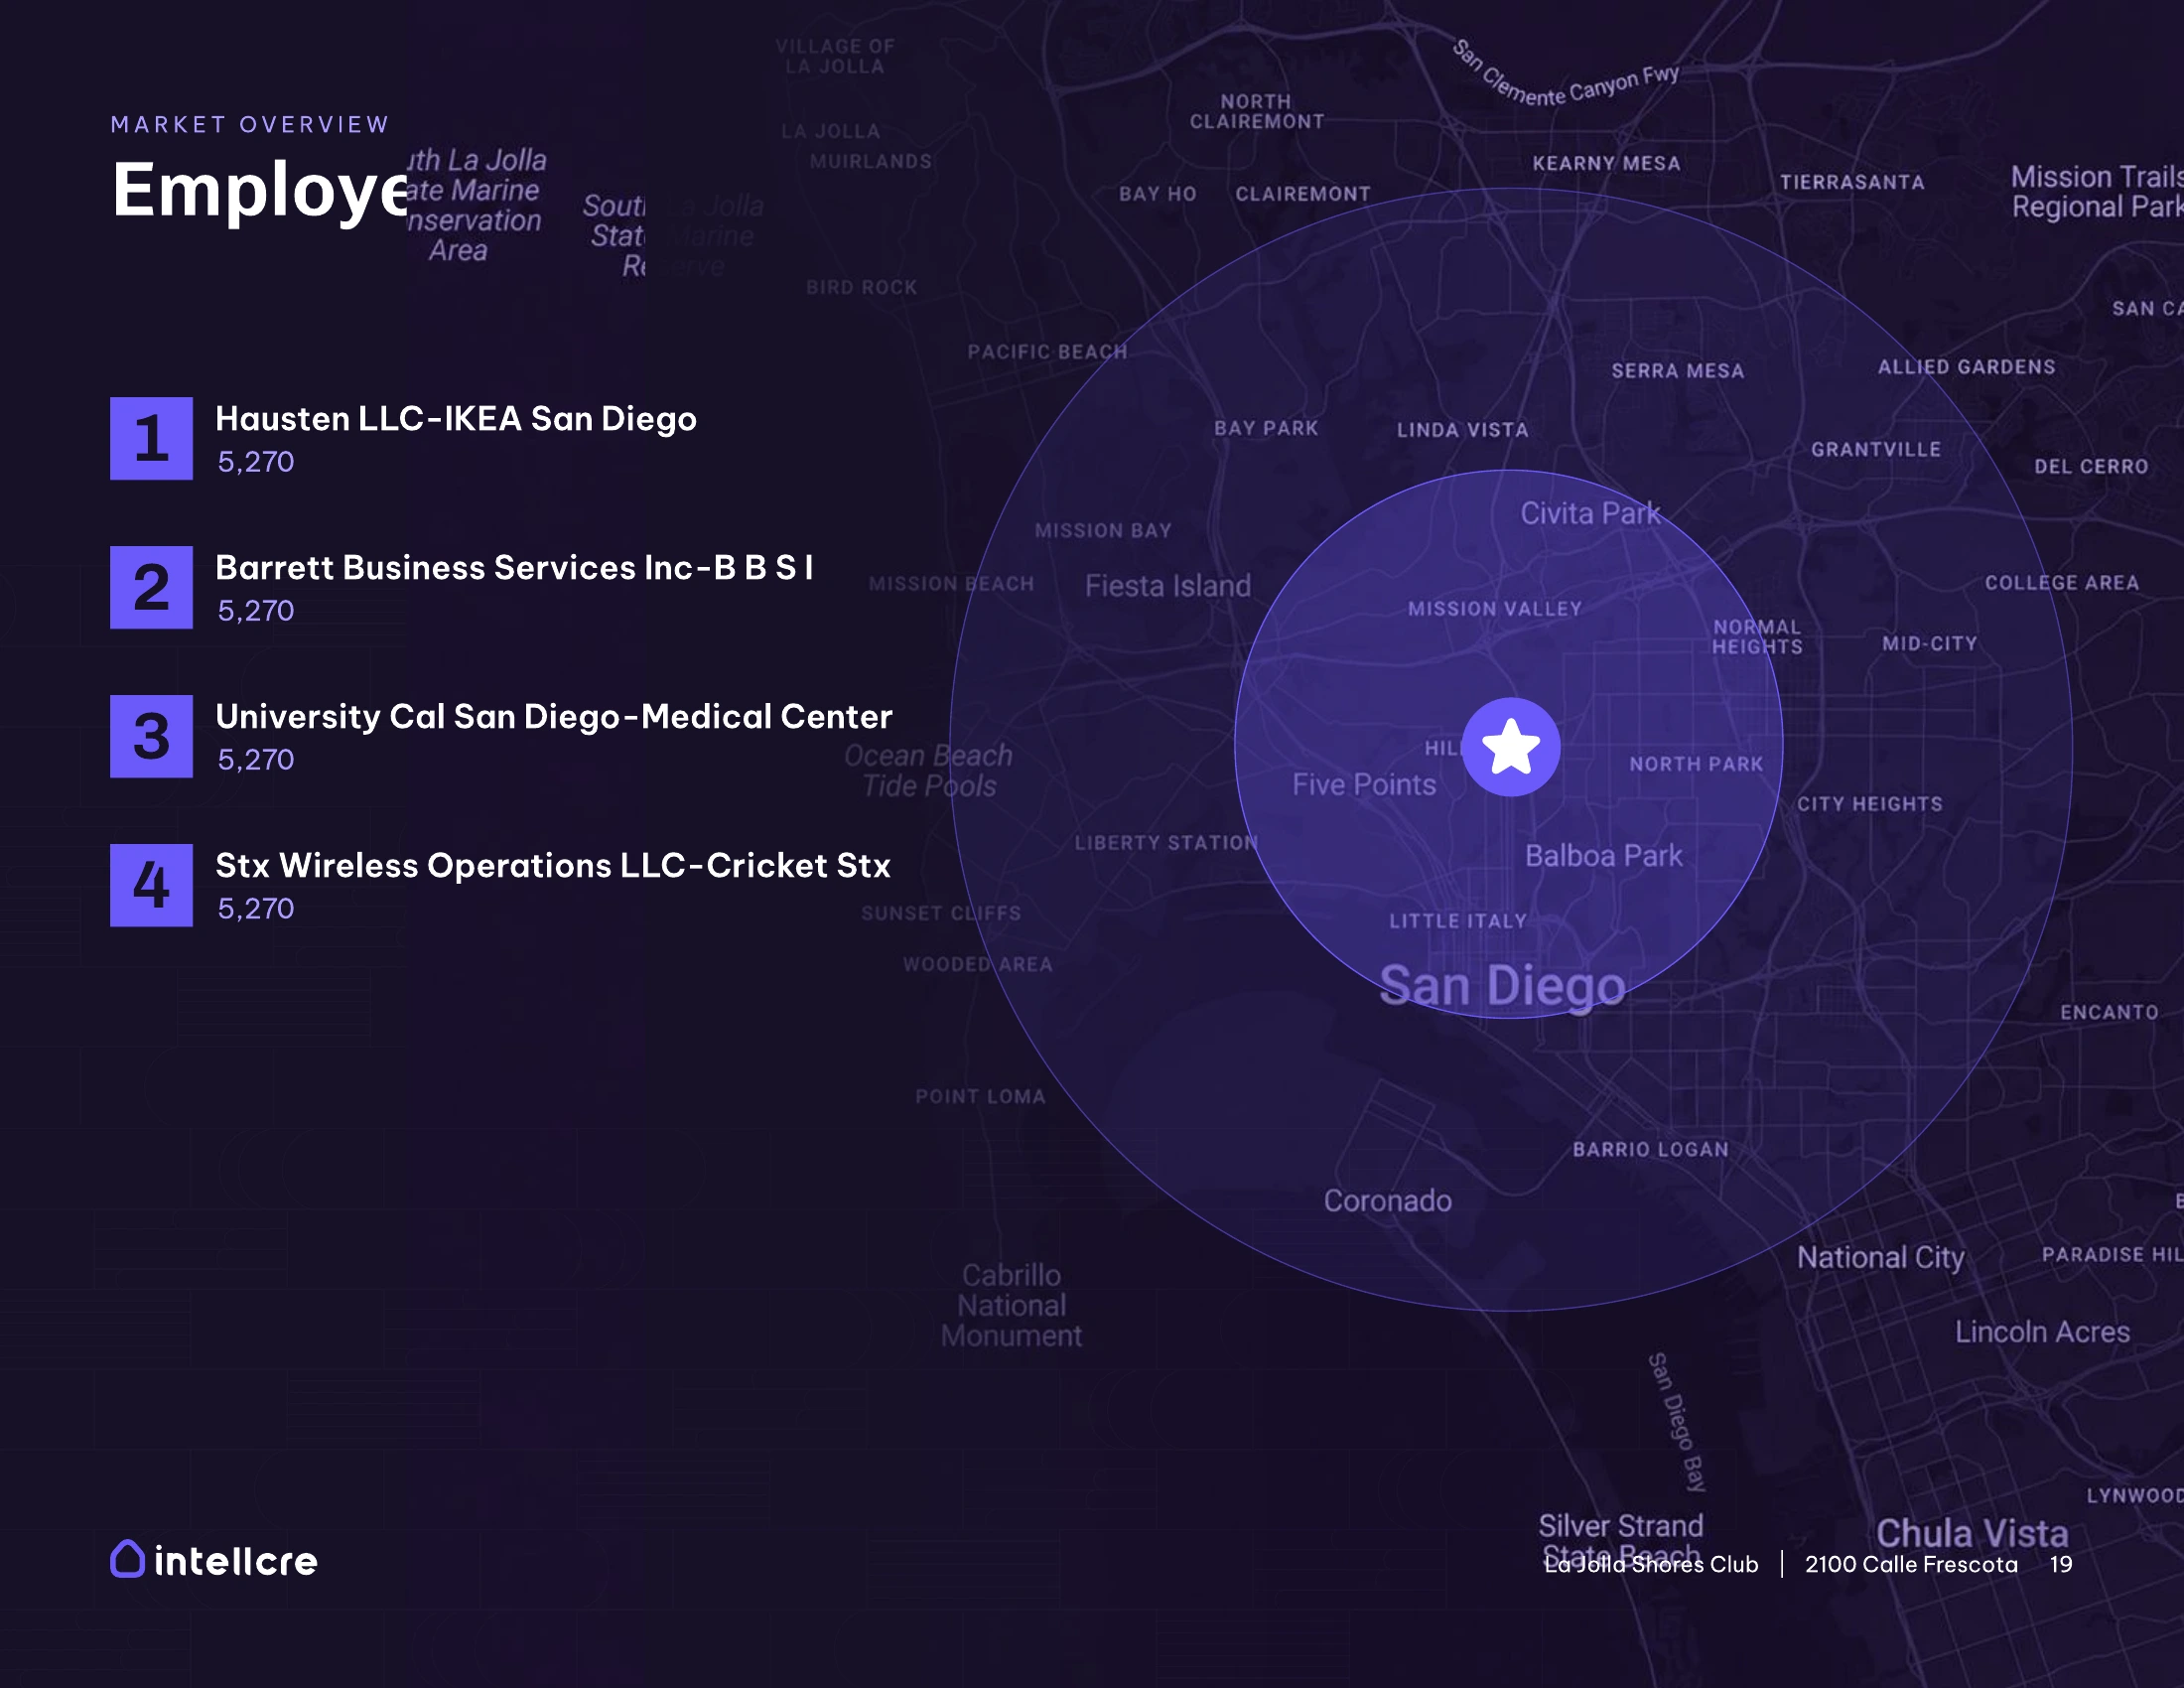Click the "Cabrillo National Monument" map label
Image resolution: width=2184 pixels, height=1688 pixels.
[x=1011, y=1305]
